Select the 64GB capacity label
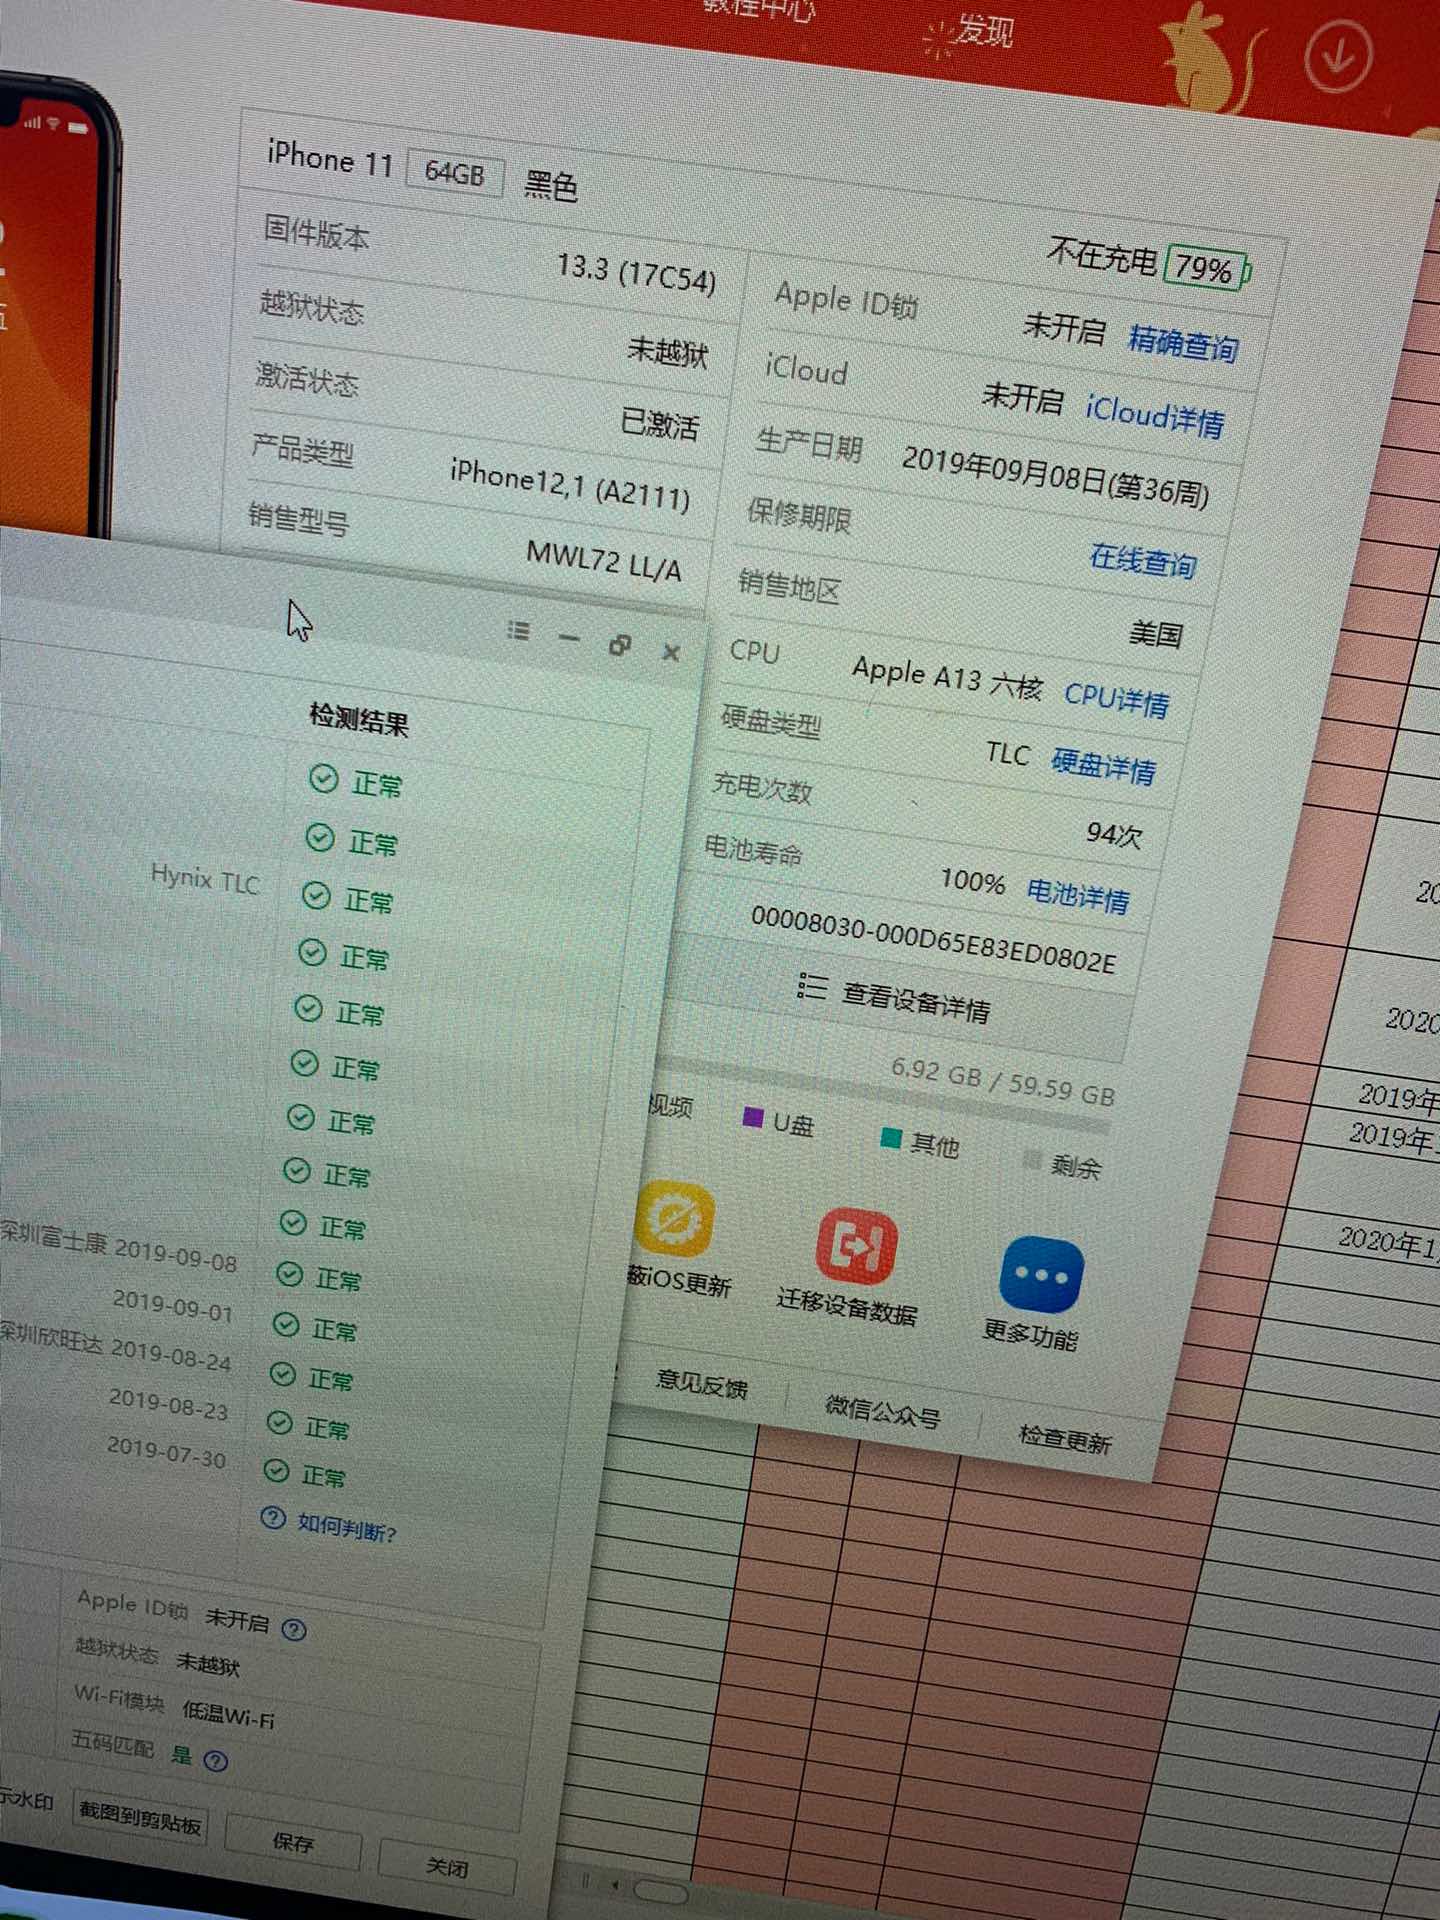Screen dimensions: 1440x1920 455,174
